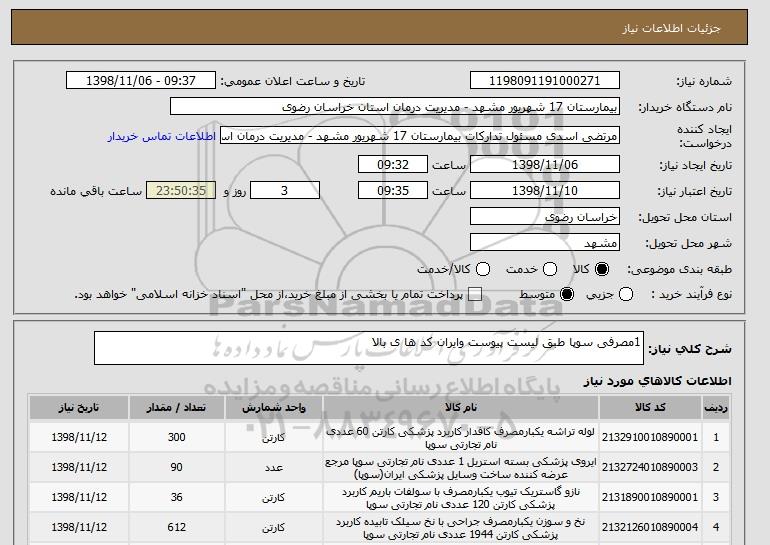
Task: Click quantity 90 in row 2
Action: (x=177, y=467)
